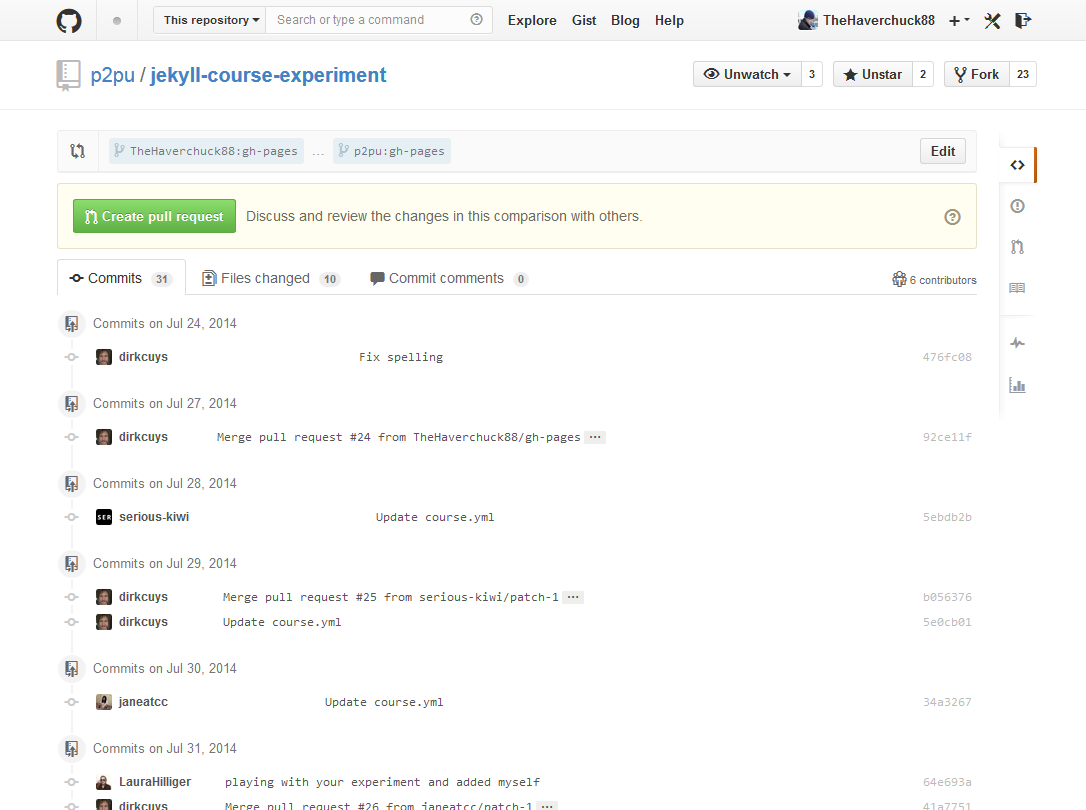Open the 6 contributors link
Screen dimensions: 1086x810
tap(935, 280)
